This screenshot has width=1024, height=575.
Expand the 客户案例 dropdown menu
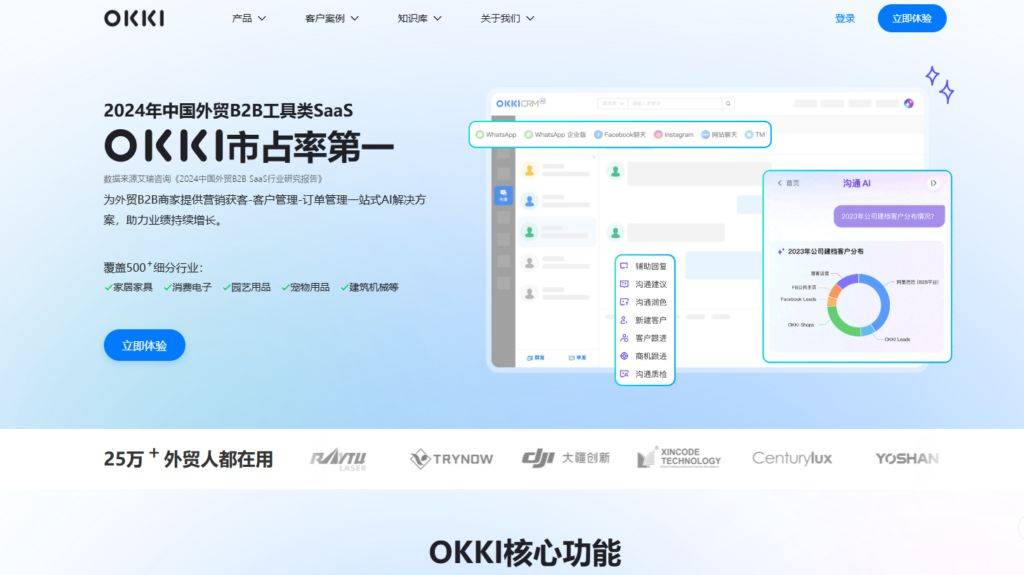(x=332, y=18)
